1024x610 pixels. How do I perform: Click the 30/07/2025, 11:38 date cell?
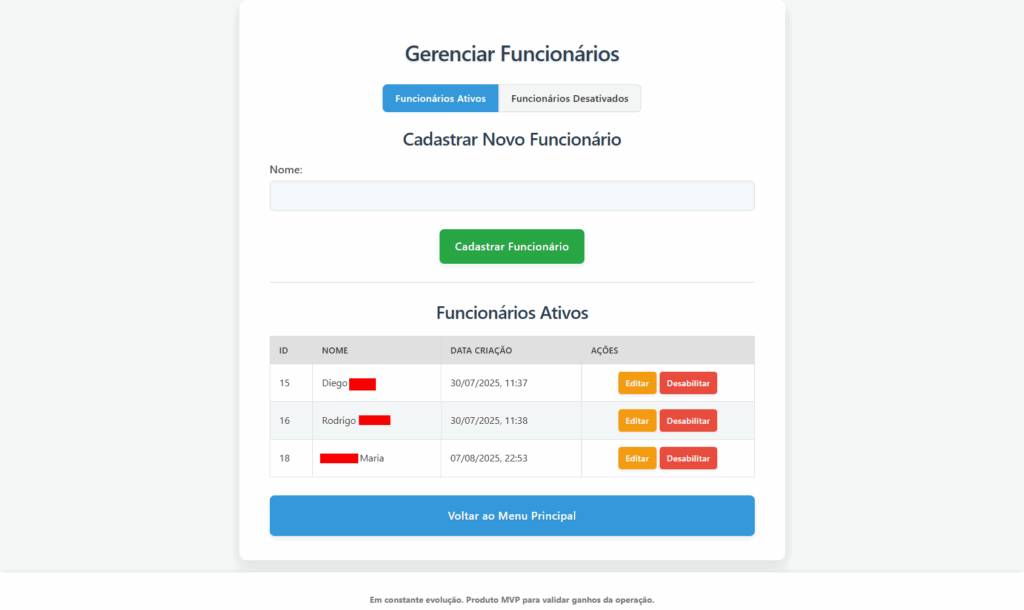tap(489, 421)
